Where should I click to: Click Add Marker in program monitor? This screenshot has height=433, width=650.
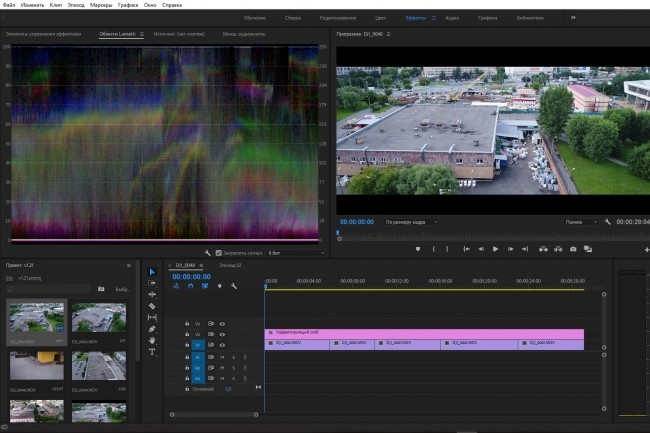[418, 249]
